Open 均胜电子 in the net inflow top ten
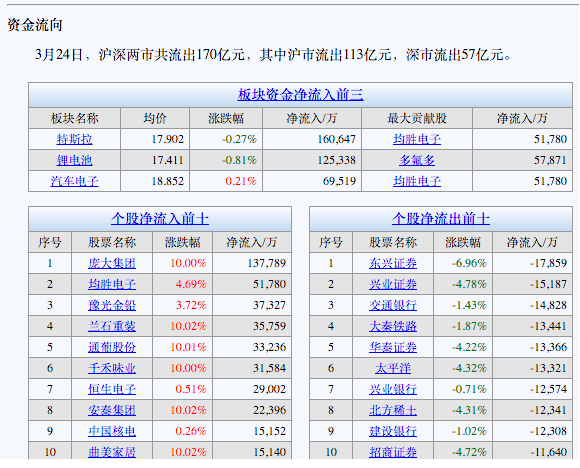 (112, 284)
